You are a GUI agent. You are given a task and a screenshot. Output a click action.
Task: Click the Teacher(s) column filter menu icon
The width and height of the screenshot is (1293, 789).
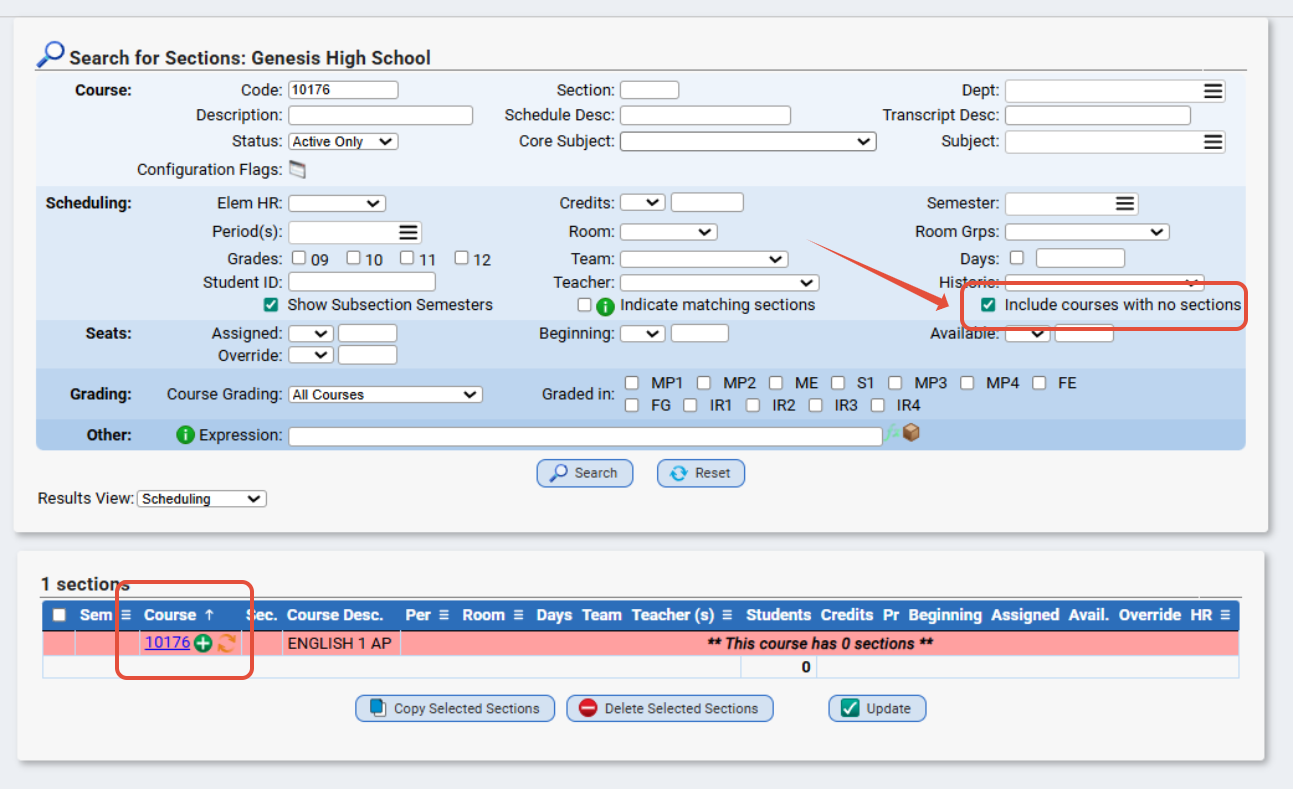[x=727, y=615]
